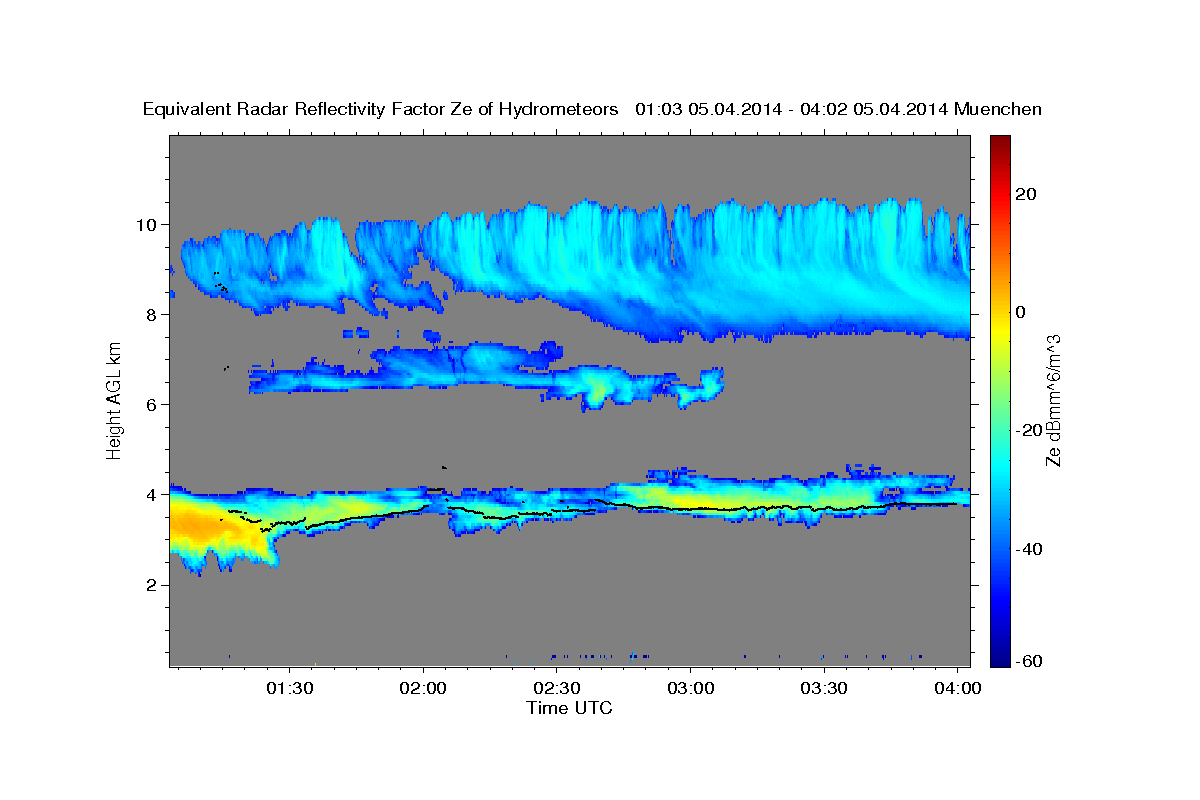
Task: Click the 02:30 time axis tick label
Action: pyautogui.click(x=557, y=689)
